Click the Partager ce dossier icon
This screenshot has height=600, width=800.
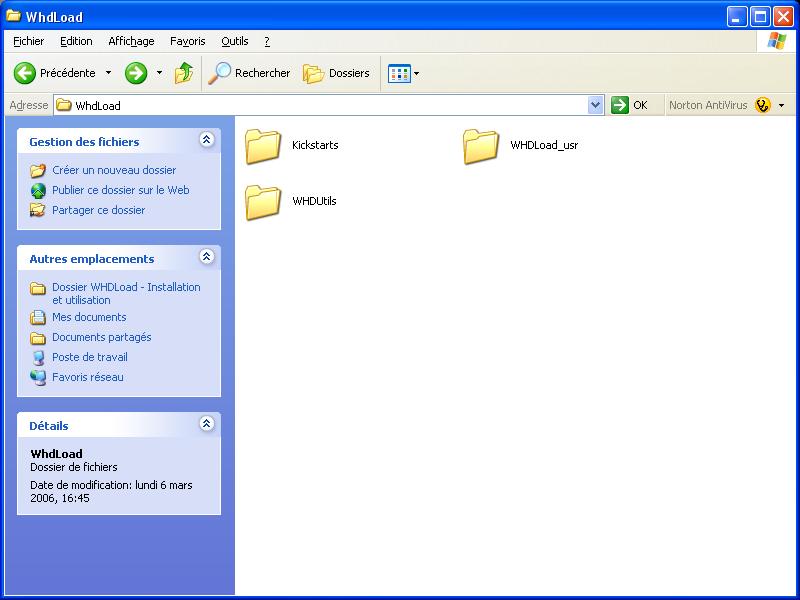(38, 210)
